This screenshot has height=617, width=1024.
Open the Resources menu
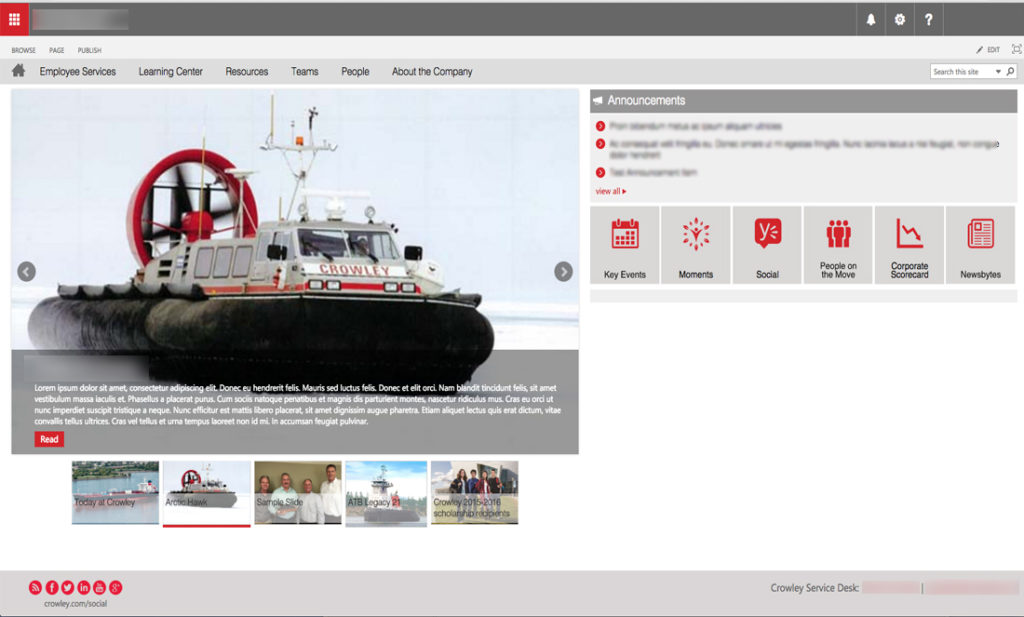click(247, 72)
